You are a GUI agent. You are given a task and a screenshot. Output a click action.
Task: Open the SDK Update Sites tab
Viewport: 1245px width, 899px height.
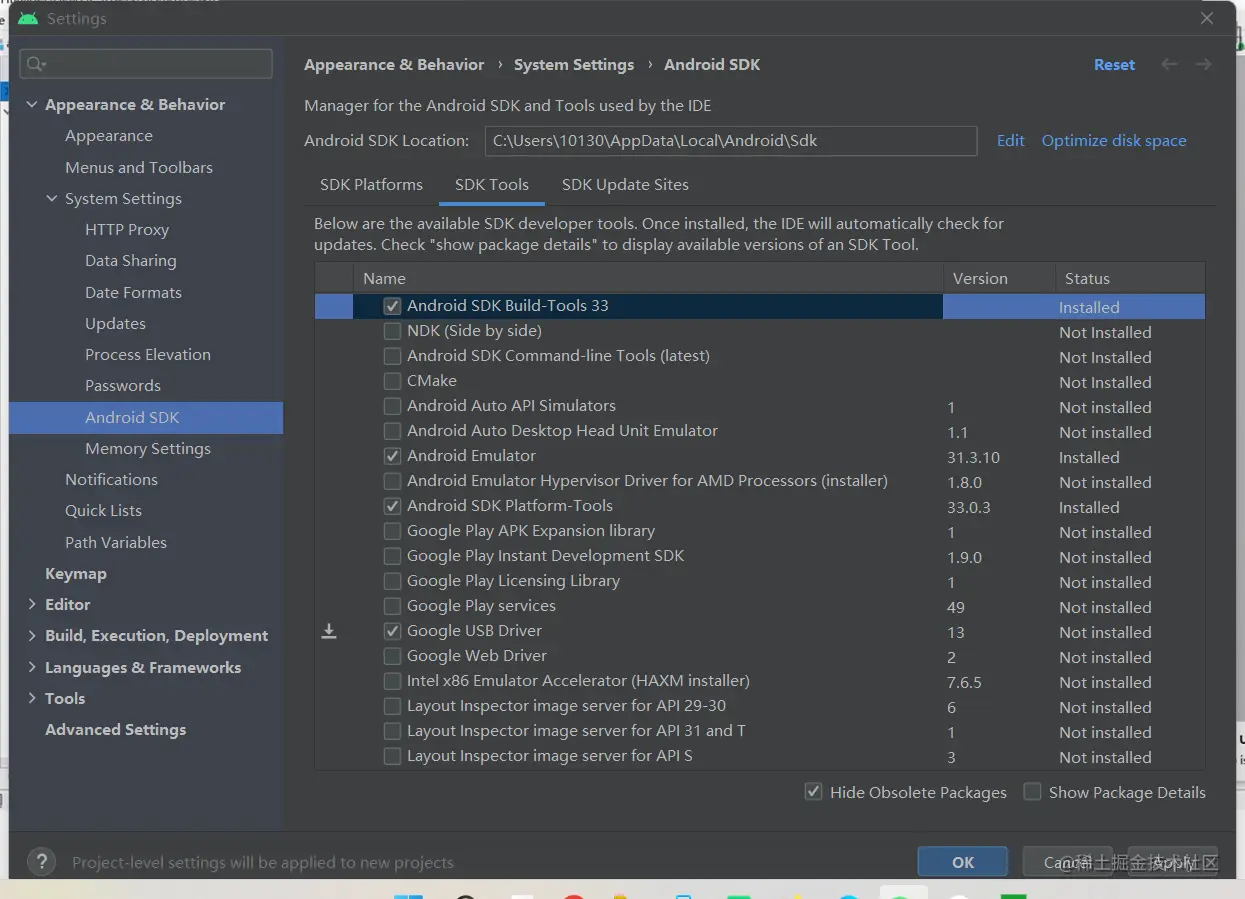625,185
